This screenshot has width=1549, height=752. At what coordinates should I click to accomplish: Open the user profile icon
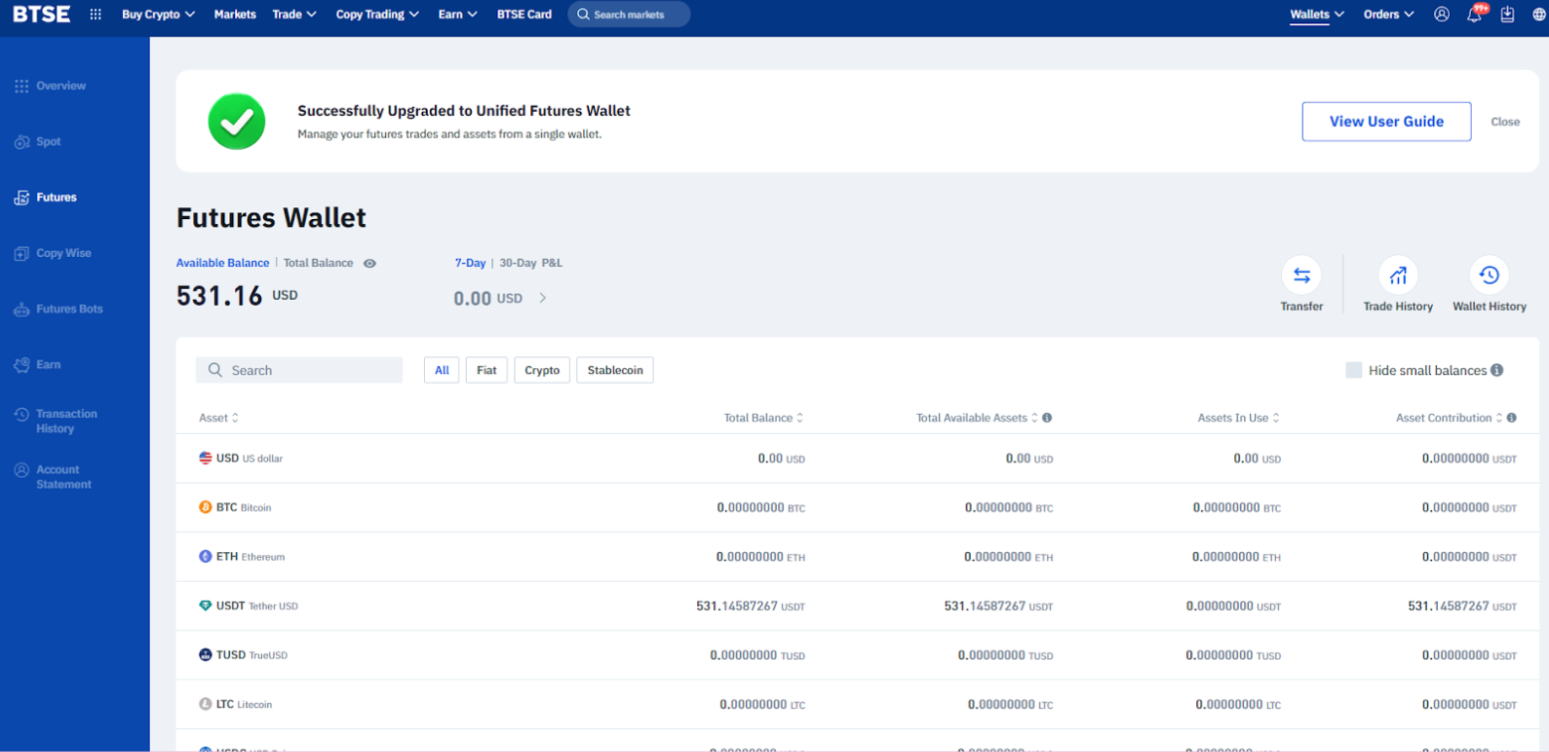pyautogui.click(x=1441, y=15)
